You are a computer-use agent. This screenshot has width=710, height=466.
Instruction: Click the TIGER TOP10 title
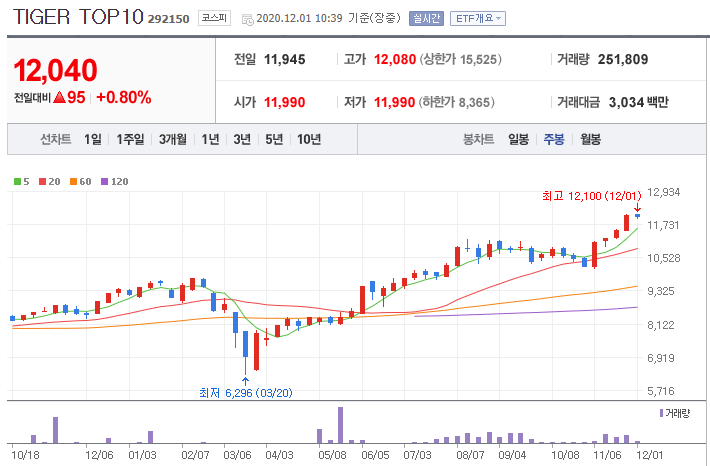pos(78,17)
